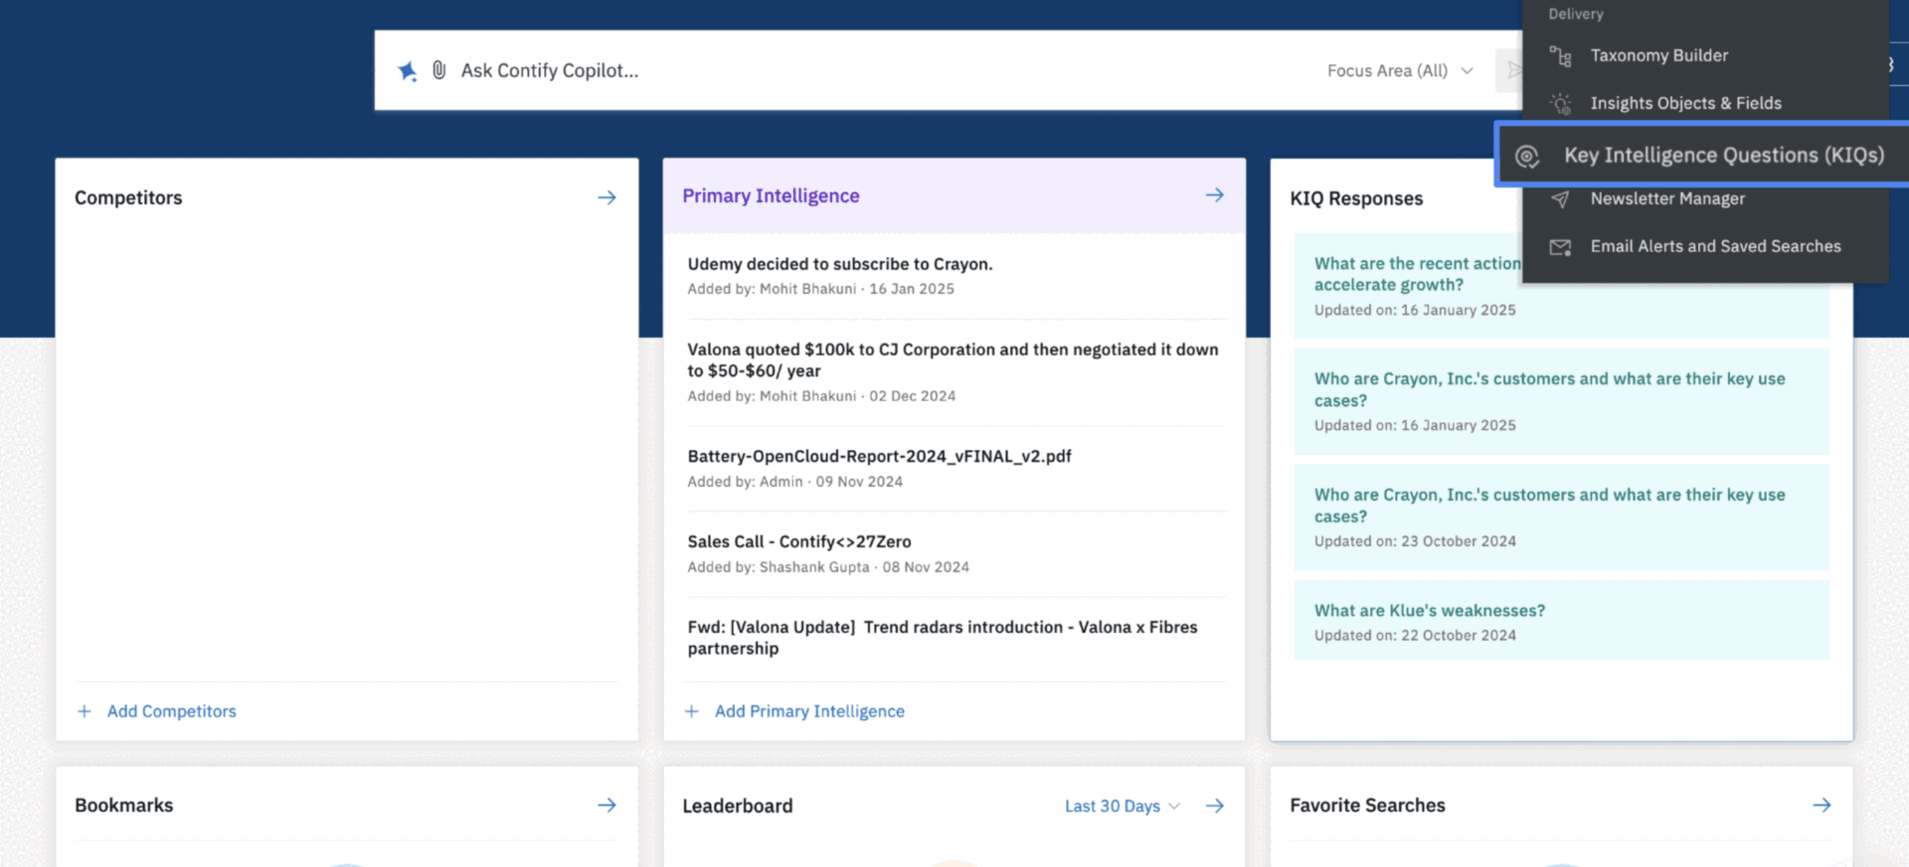Open Leaderboard via arrow icon
The width and height of the screenshot is (1909, 867).
pos(1214,806)
